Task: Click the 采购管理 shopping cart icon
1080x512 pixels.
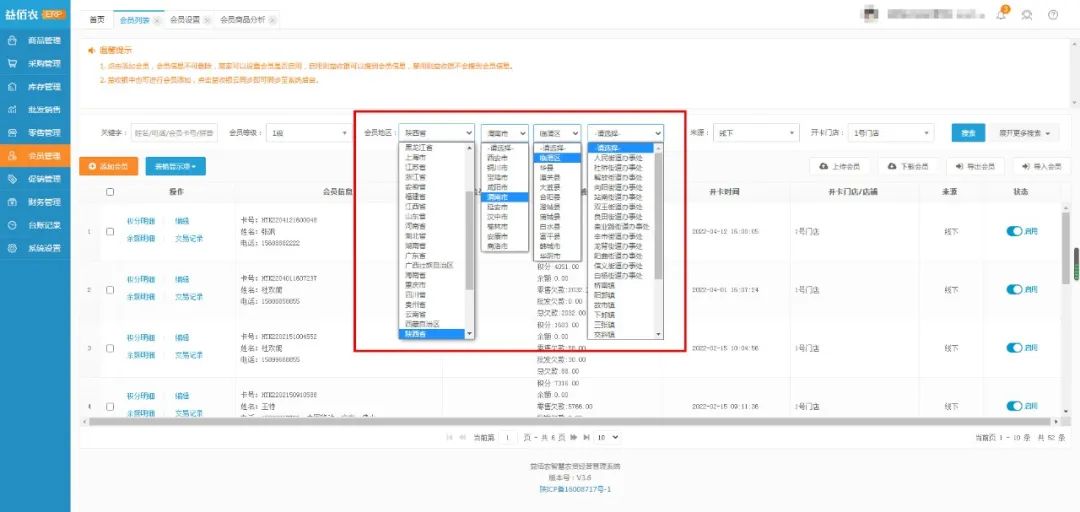Action: [x=13, y=64]
